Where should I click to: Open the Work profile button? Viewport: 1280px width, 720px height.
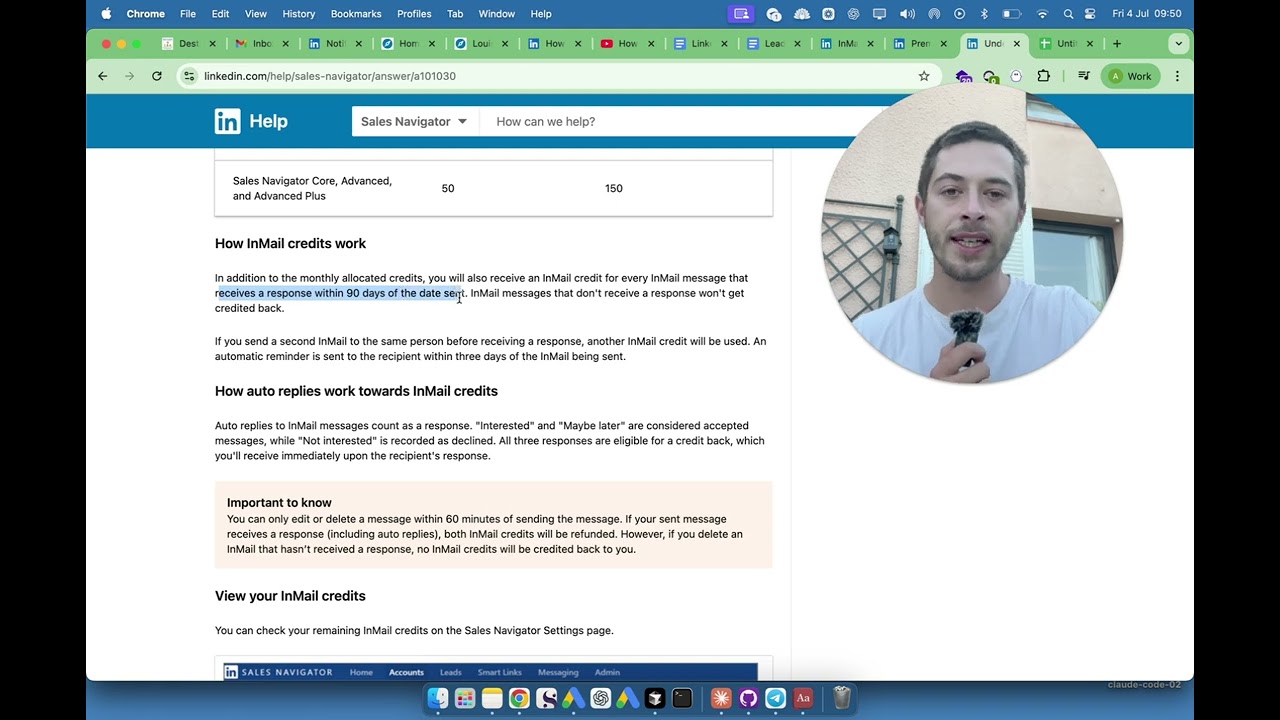tap(1130, 76)
